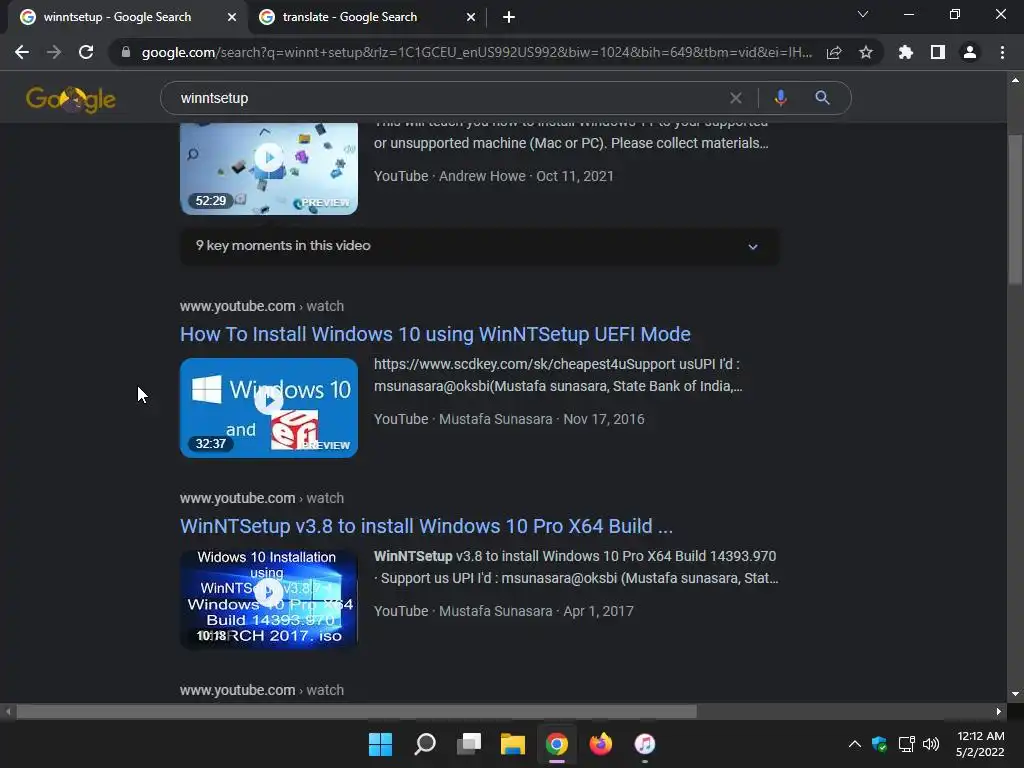
Task: Open the share this page icon
Action: [834, 52]
